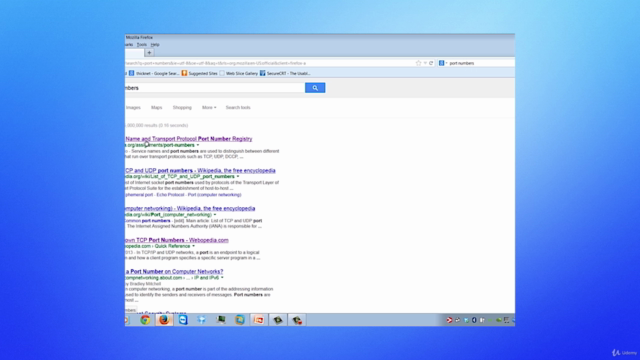
Task: Open 'a Port Number on Computer Networks?' result
Action: pyautogui.click(x=174, y=271)
